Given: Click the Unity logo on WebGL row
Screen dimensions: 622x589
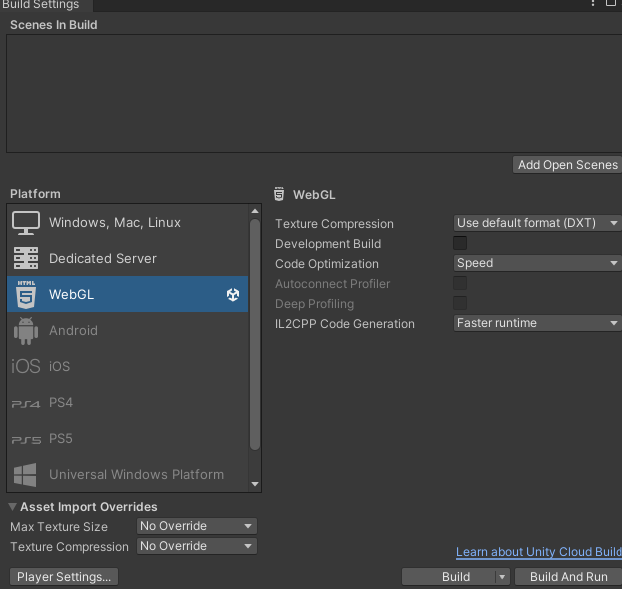Looking at the screenshot, I should pos(233,294).
